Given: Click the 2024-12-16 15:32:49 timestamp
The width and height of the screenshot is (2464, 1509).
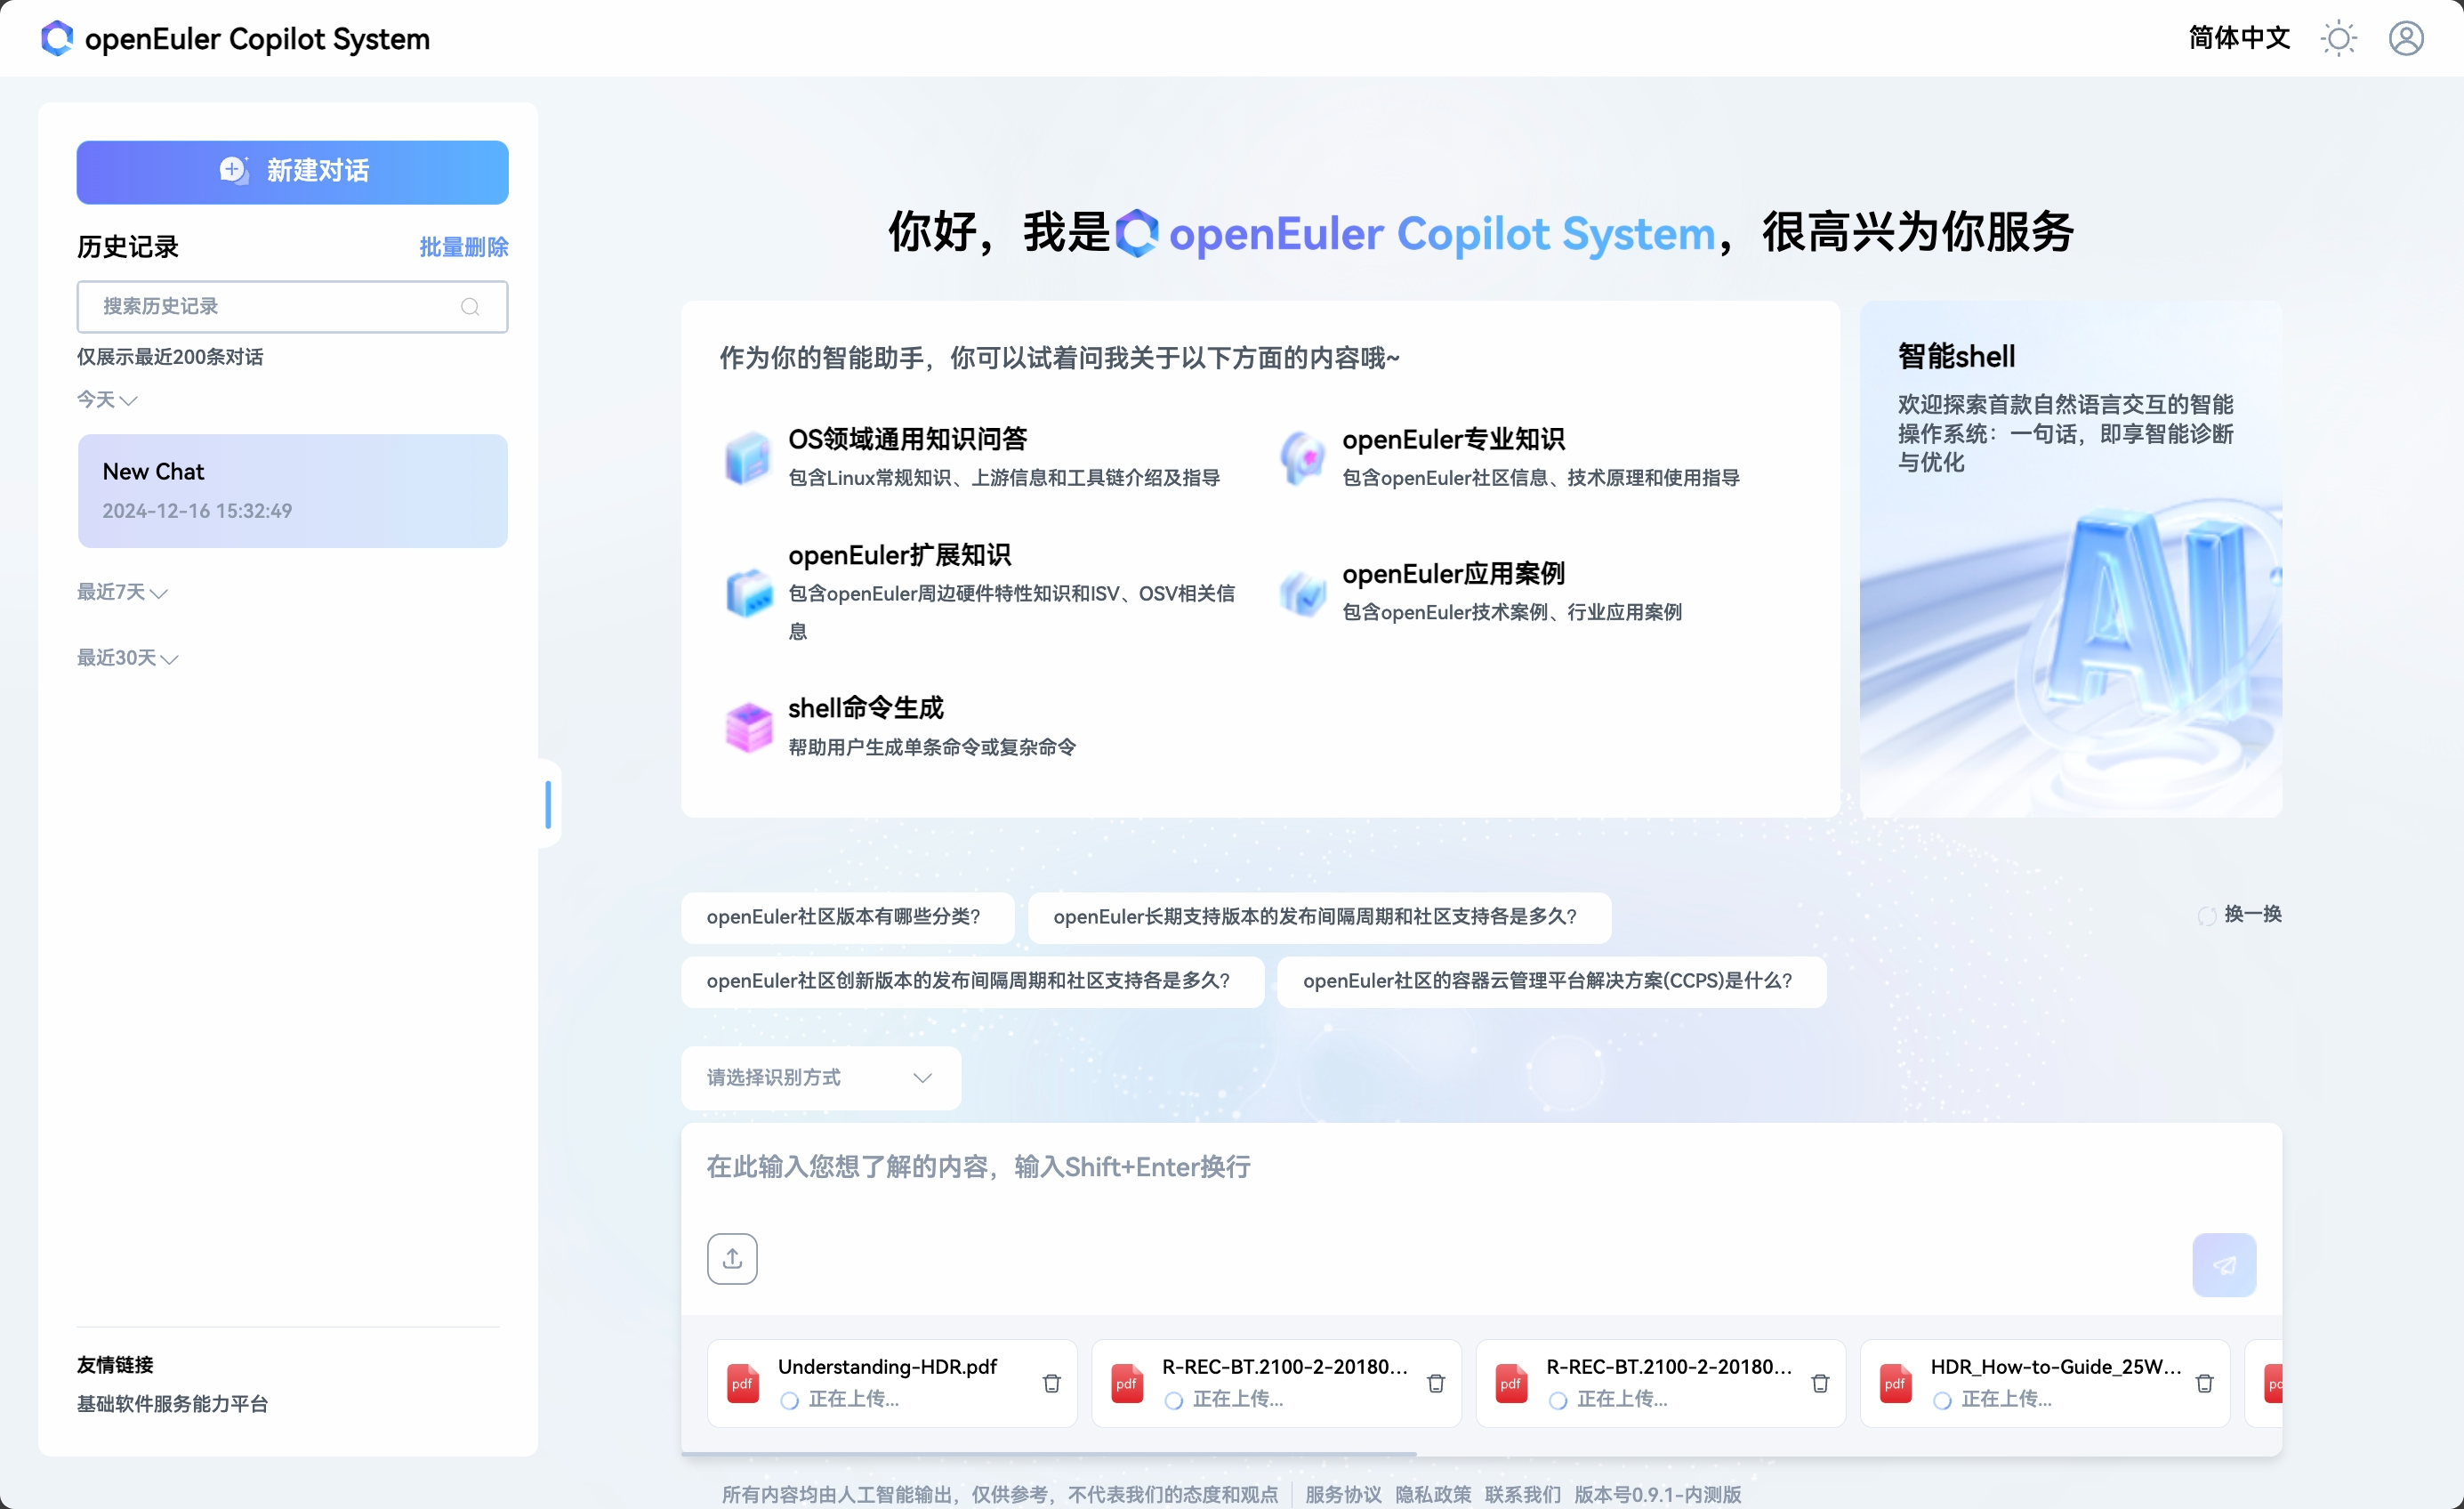Looking at the screenshot, I should 197,511.
